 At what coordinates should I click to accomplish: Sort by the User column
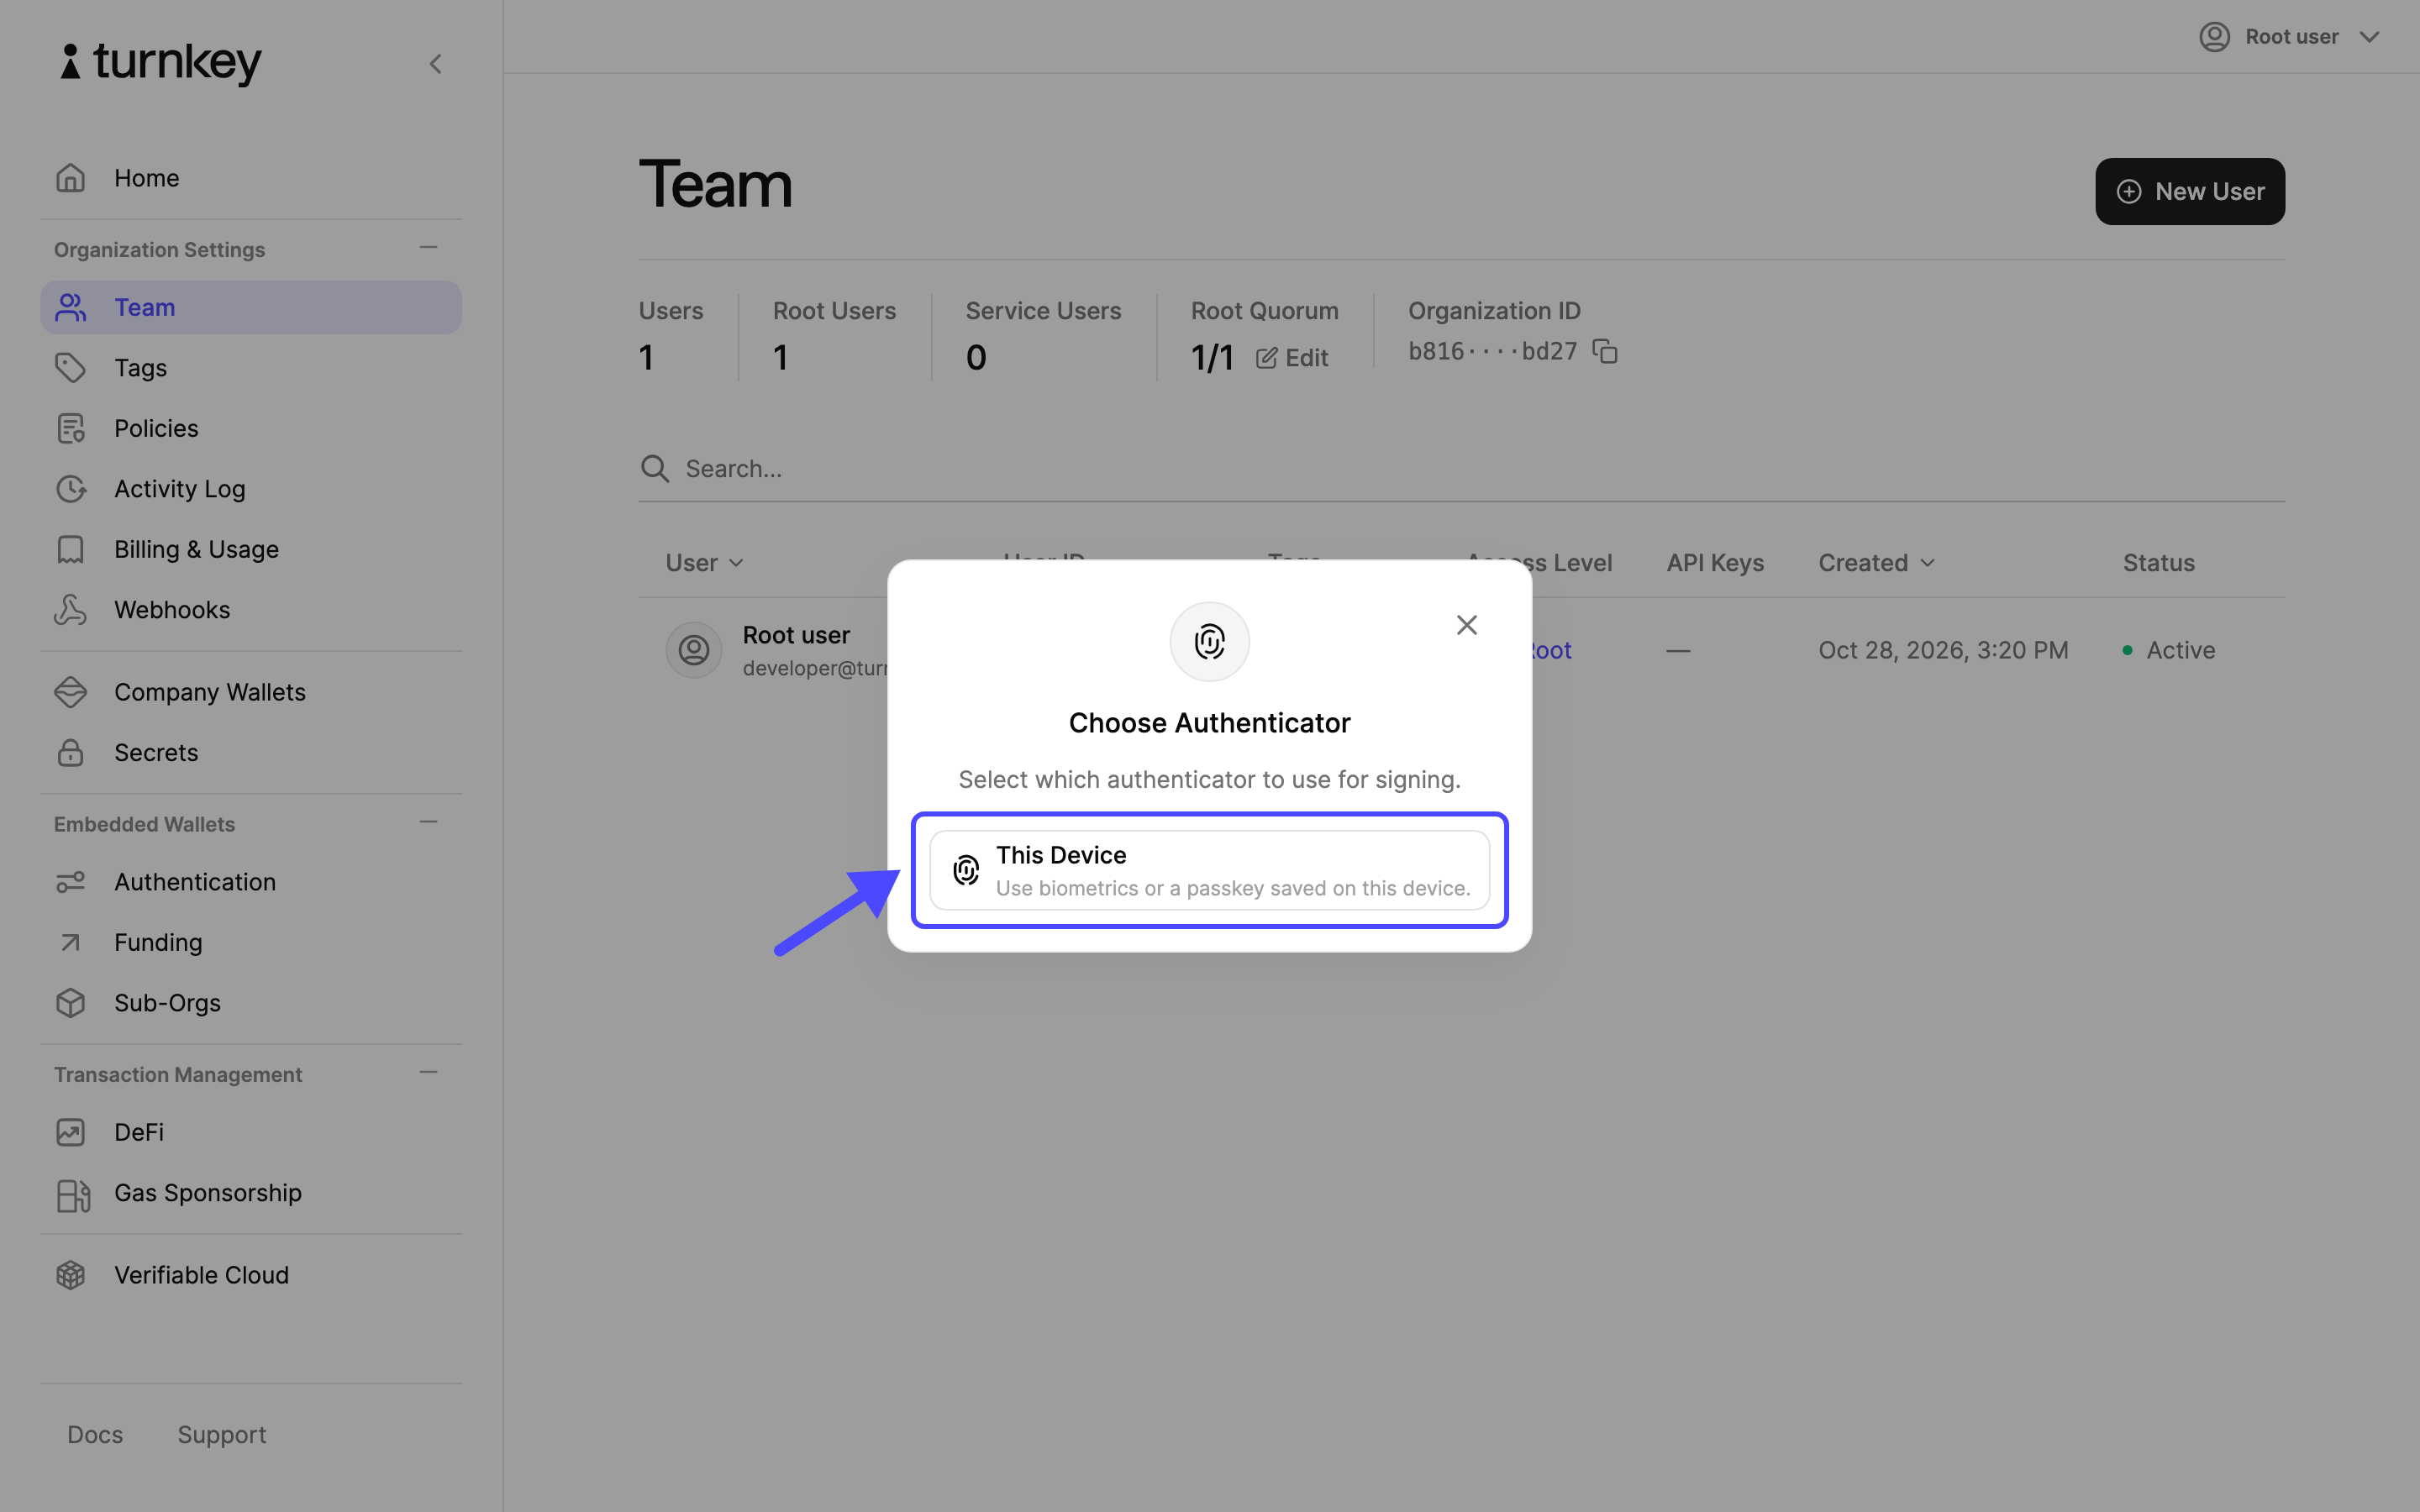704,563
